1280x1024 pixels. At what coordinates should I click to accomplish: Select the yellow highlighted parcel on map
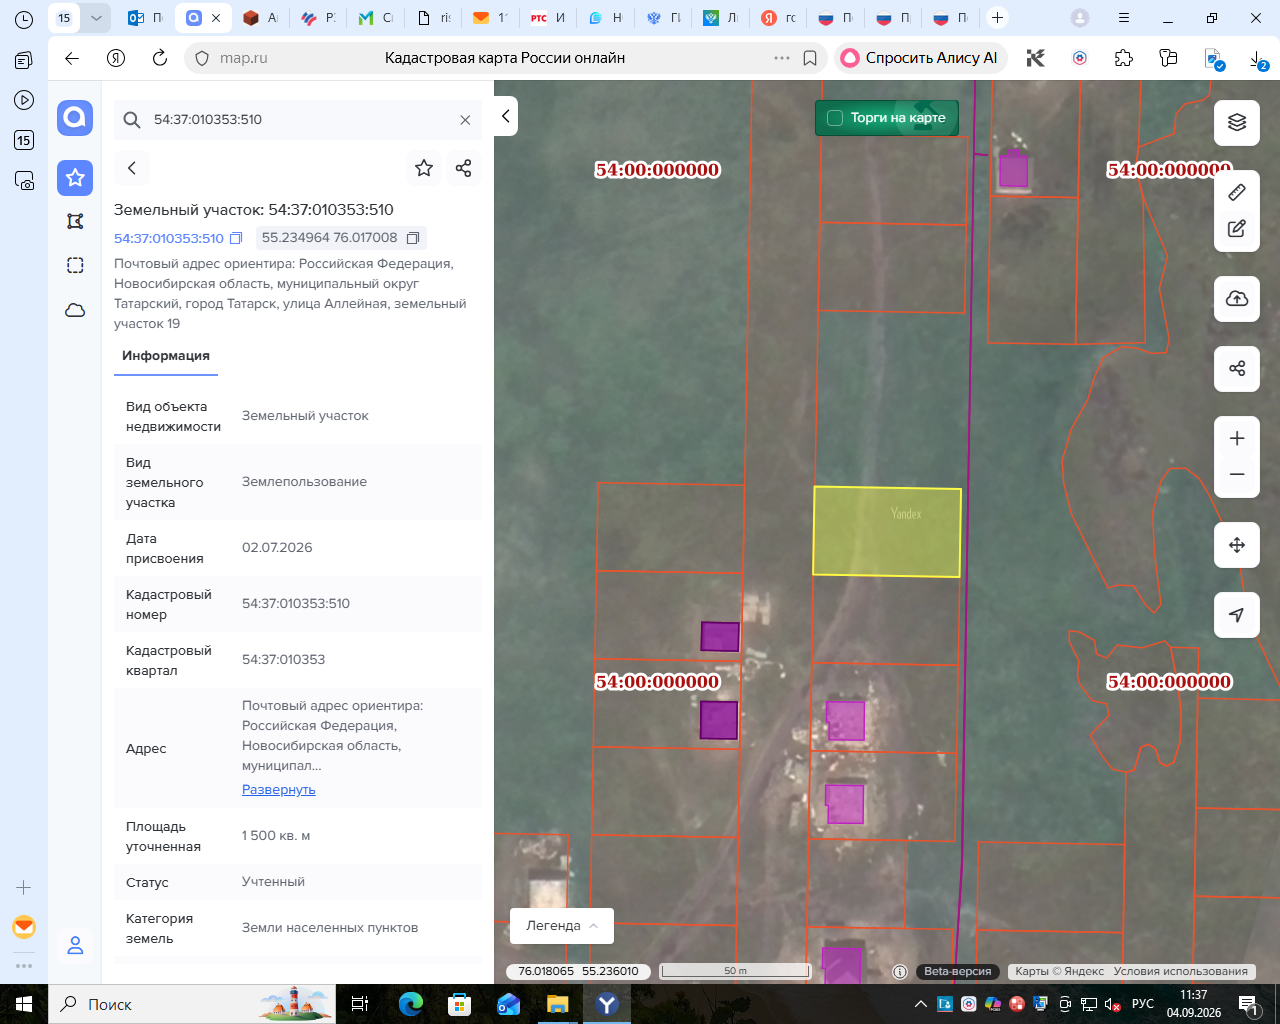pyautogui.click(x=887, y=532)
